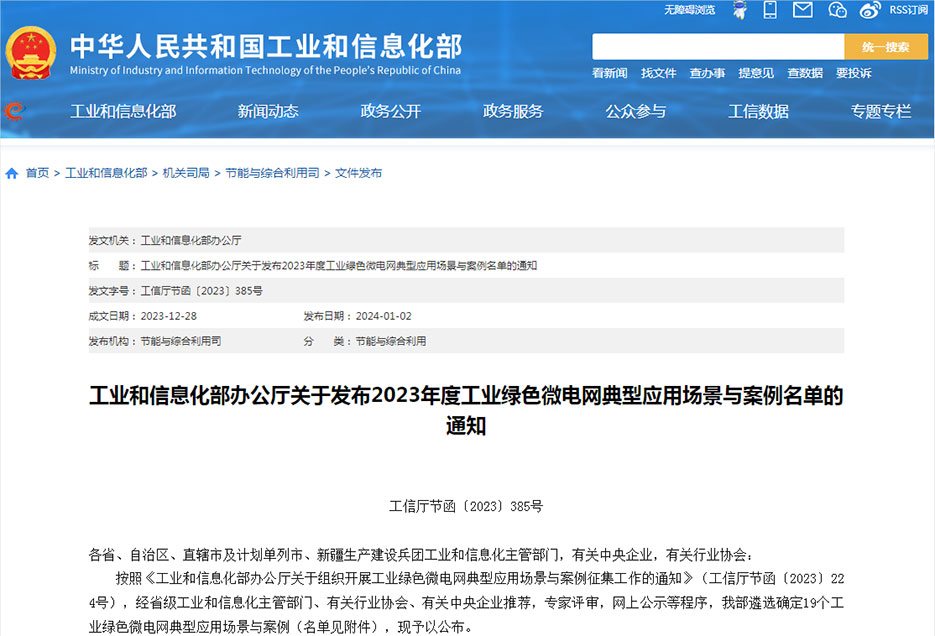Open the mobile phone version icon

770,10
